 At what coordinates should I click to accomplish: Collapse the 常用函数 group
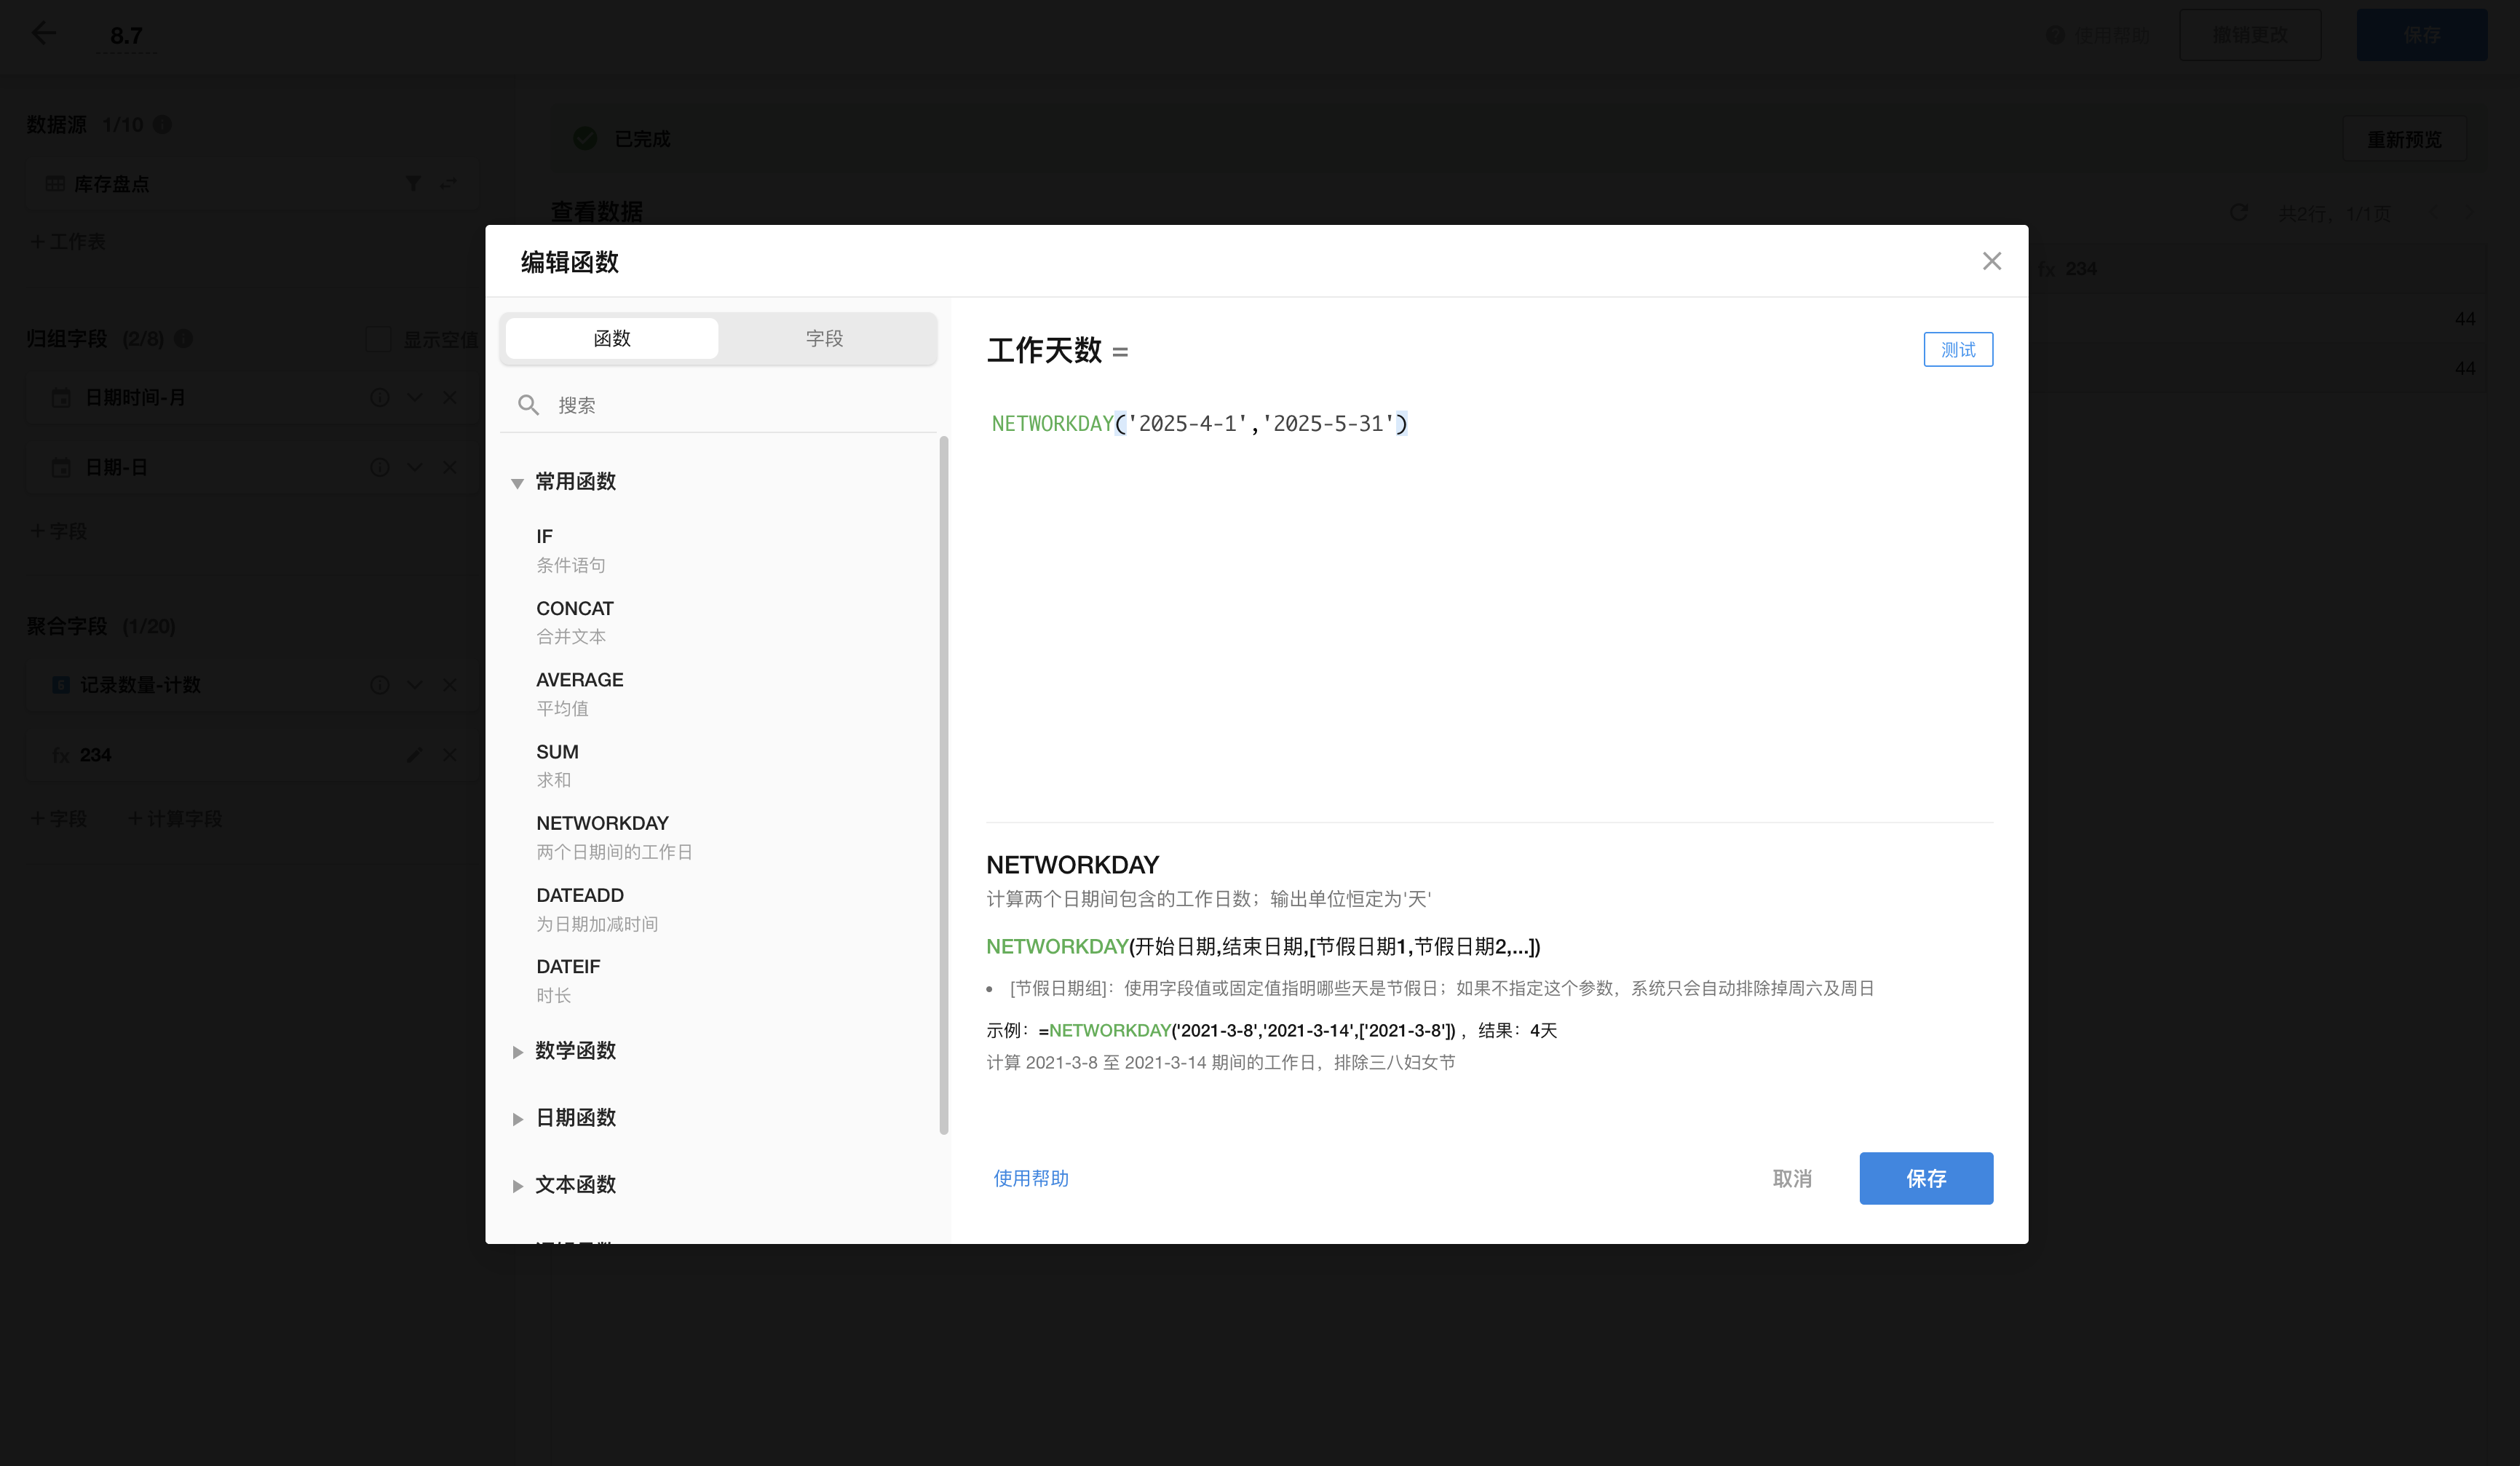[x=517, y=483]
